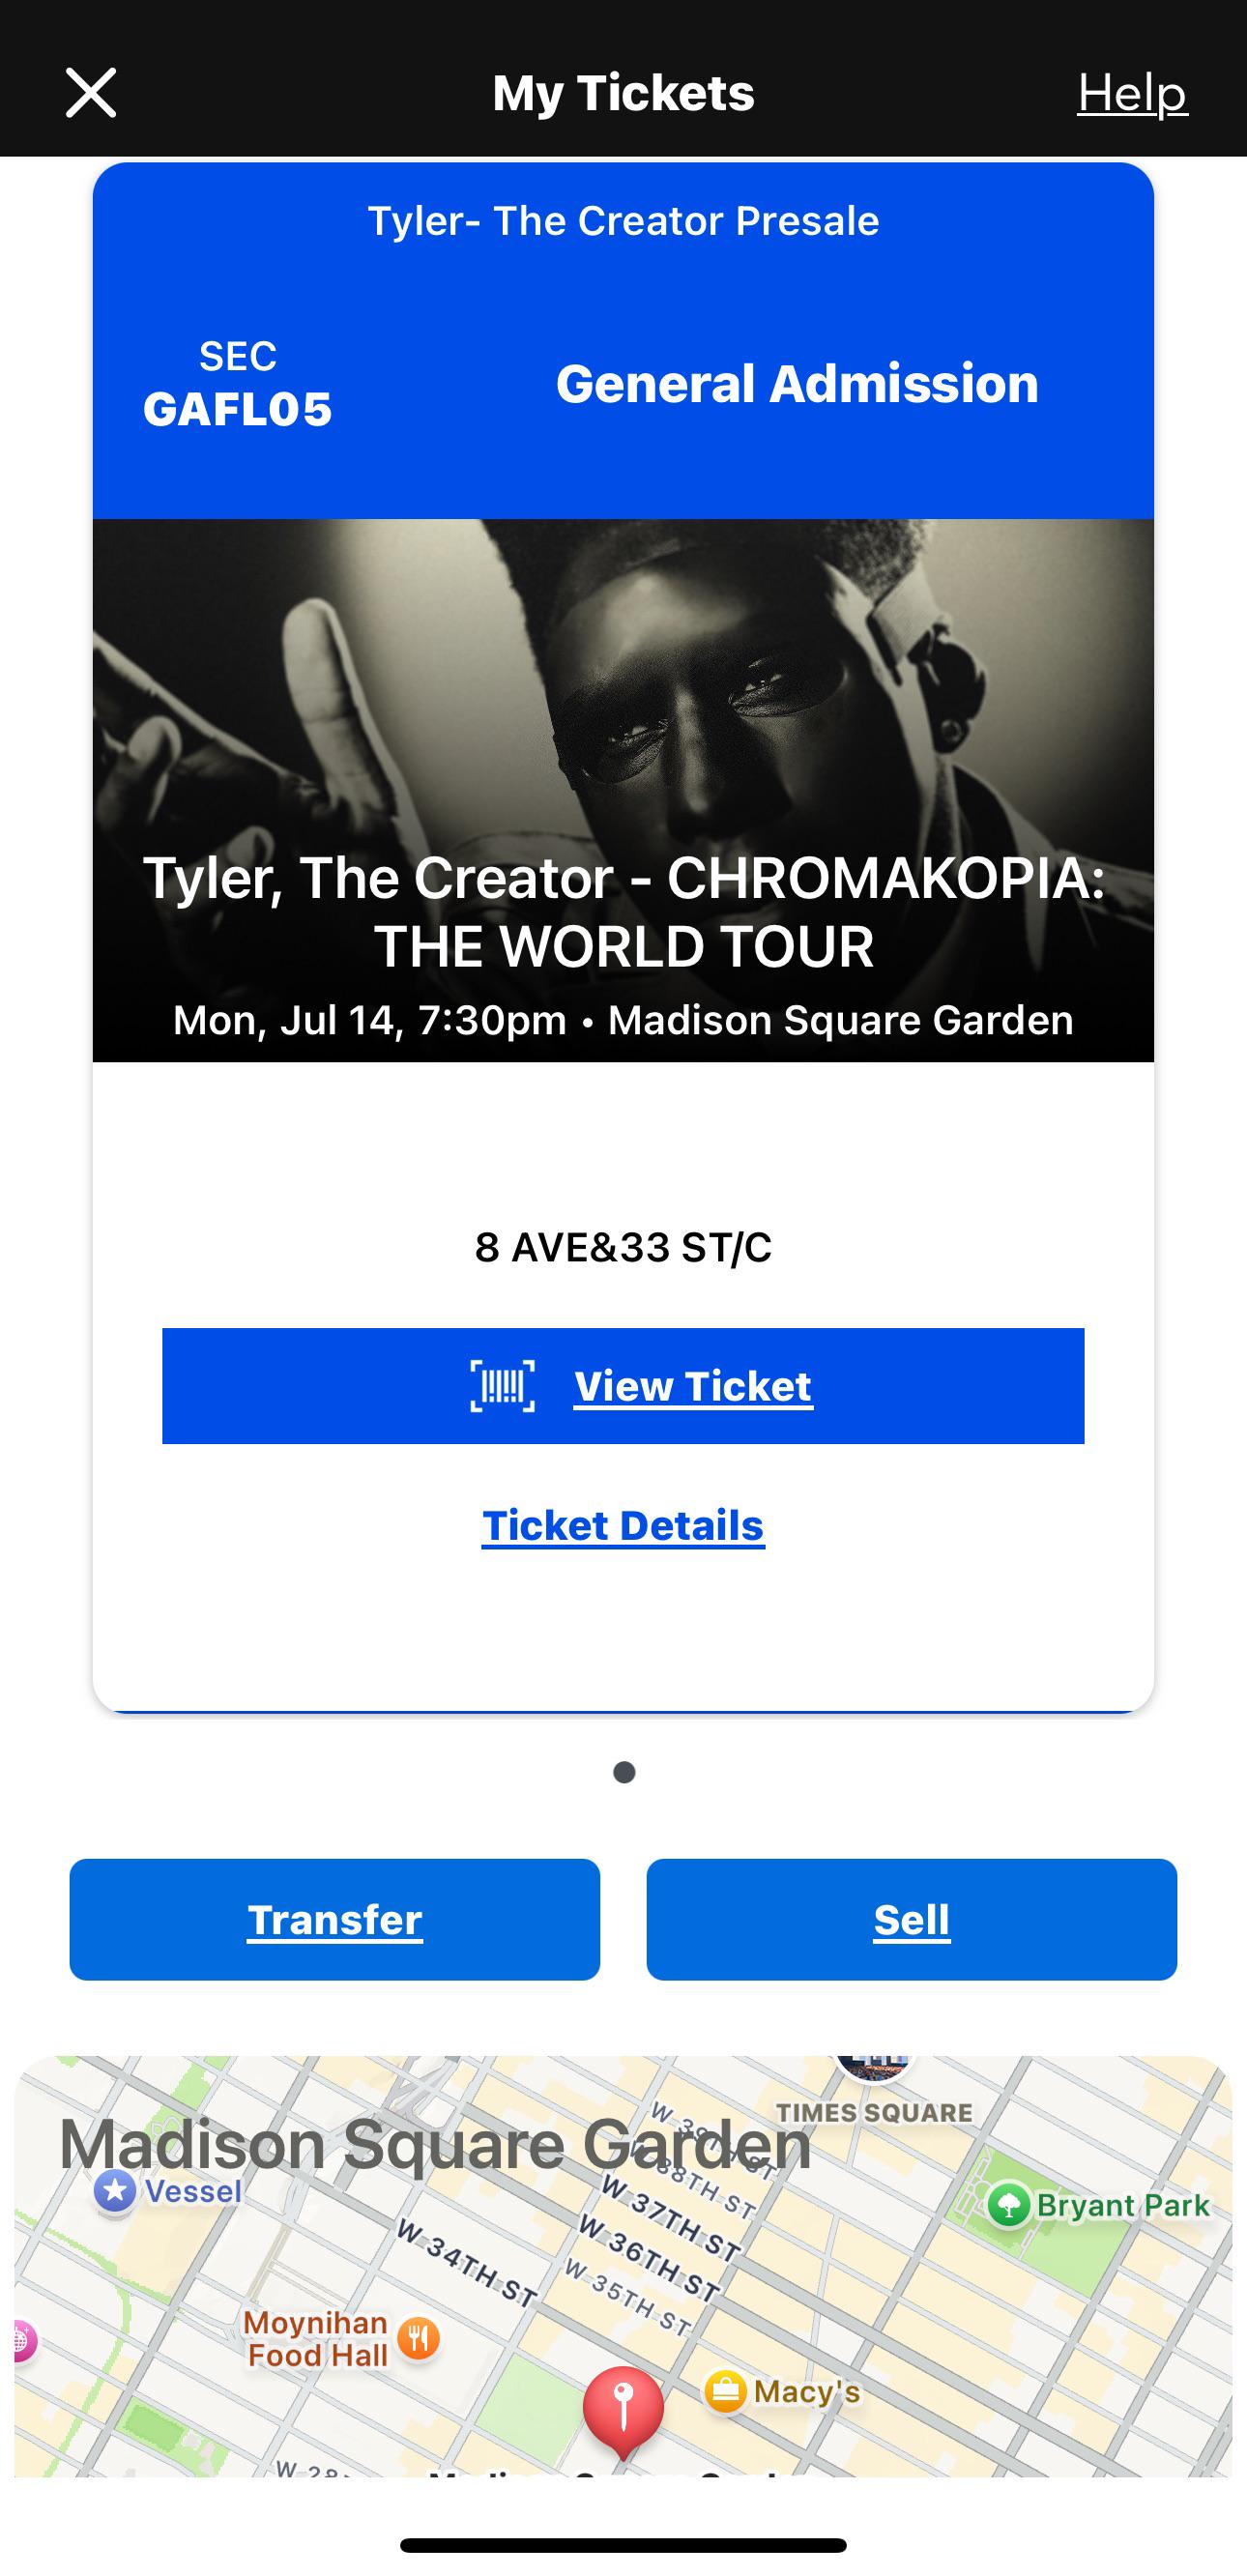
Task: Tap the 8 AVE&33 ST/C transit info
Action: 623,1246
